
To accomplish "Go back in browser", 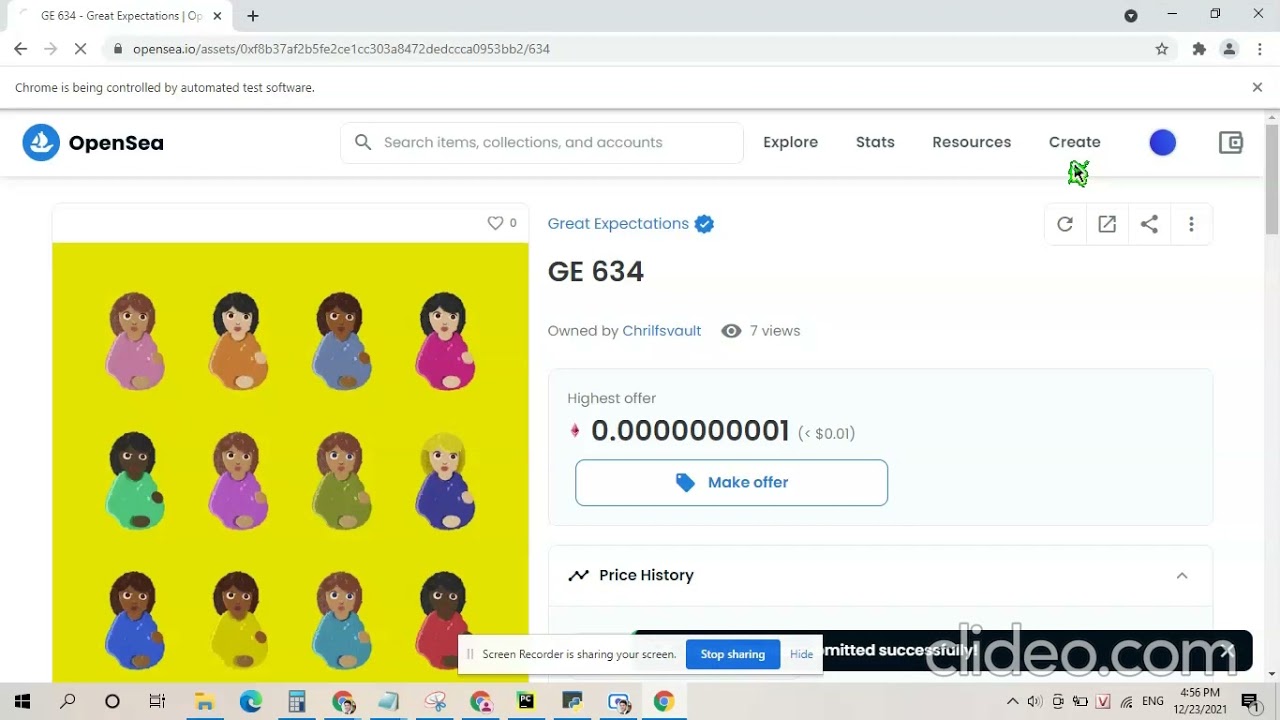I will click(21, 49).
